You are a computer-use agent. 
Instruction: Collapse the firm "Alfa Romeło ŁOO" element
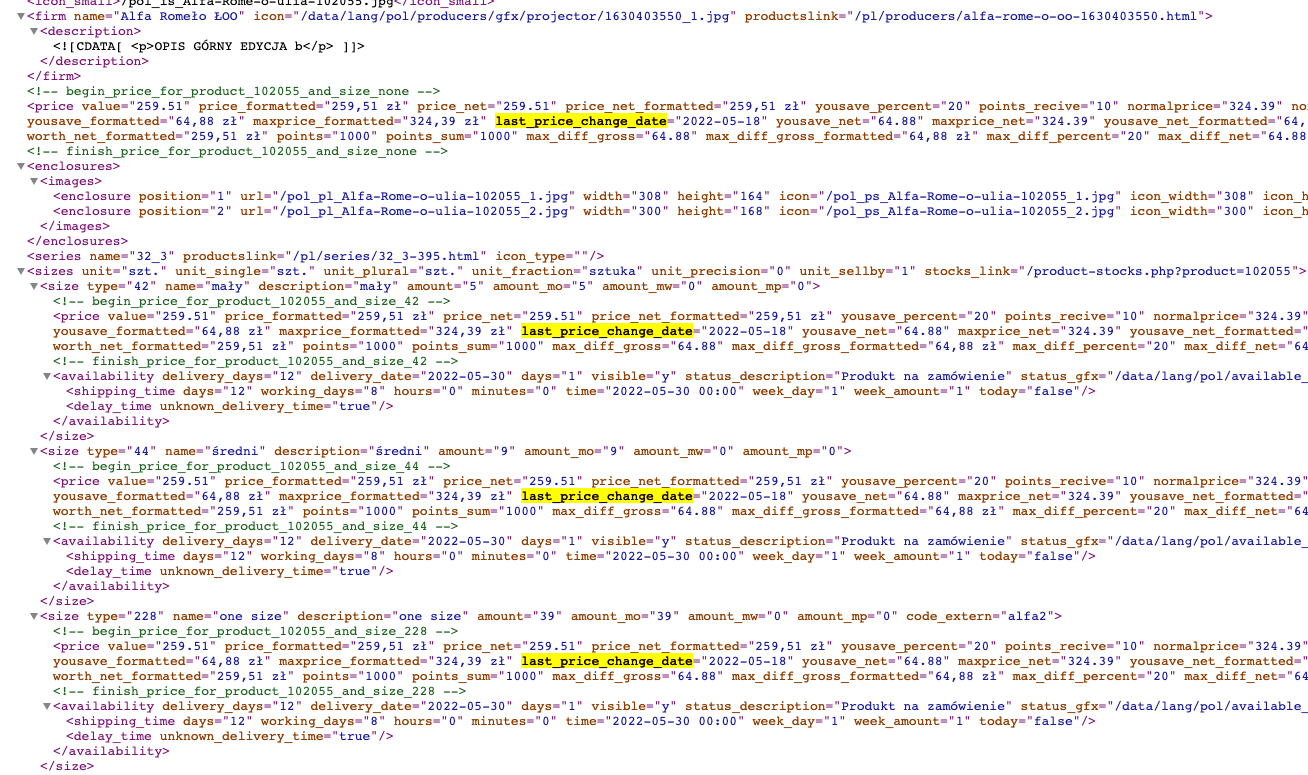click(x=21, y=16)
